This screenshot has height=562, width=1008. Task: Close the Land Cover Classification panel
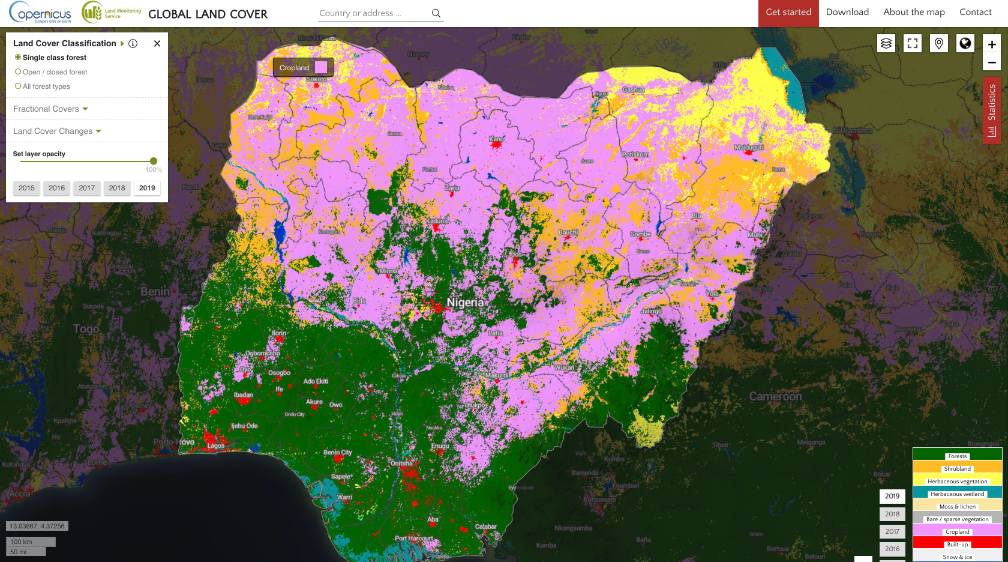pos(157,44)
